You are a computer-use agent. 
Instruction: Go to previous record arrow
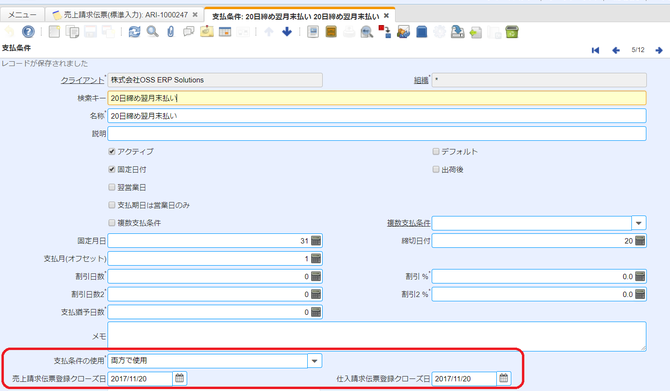[x=616, y=50]
